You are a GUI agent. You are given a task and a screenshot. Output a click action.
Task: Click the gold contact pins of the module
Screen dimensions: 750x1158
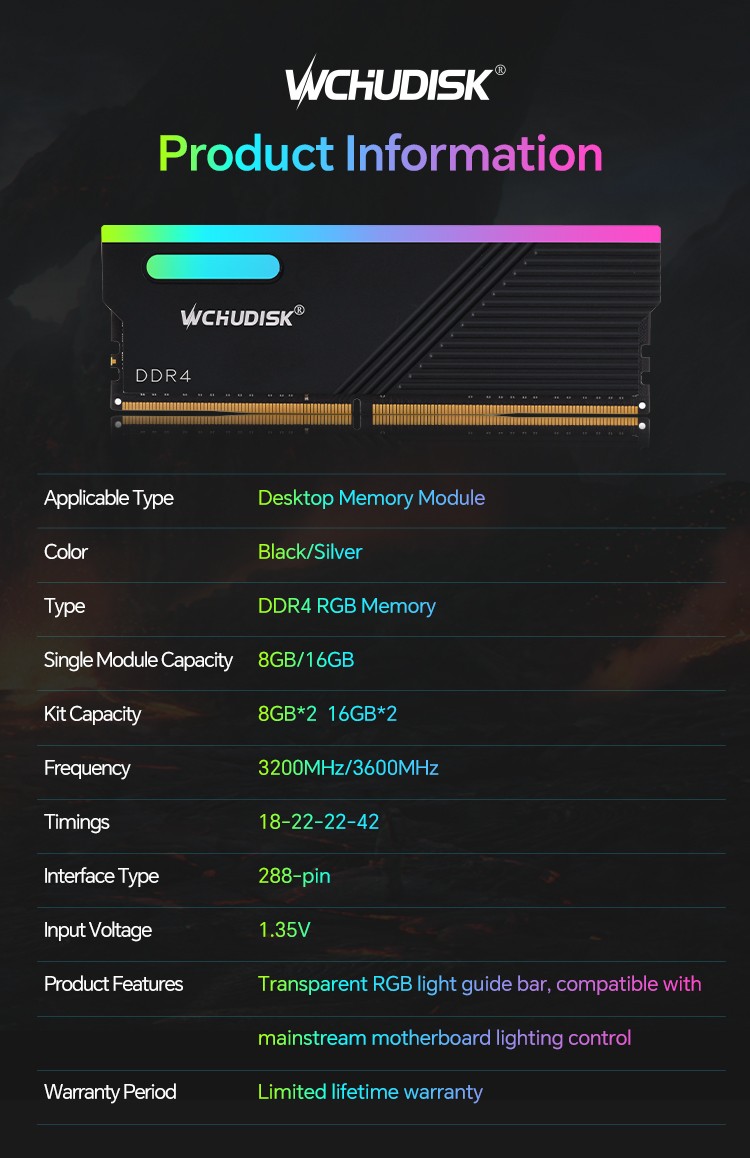coord(380,414)
